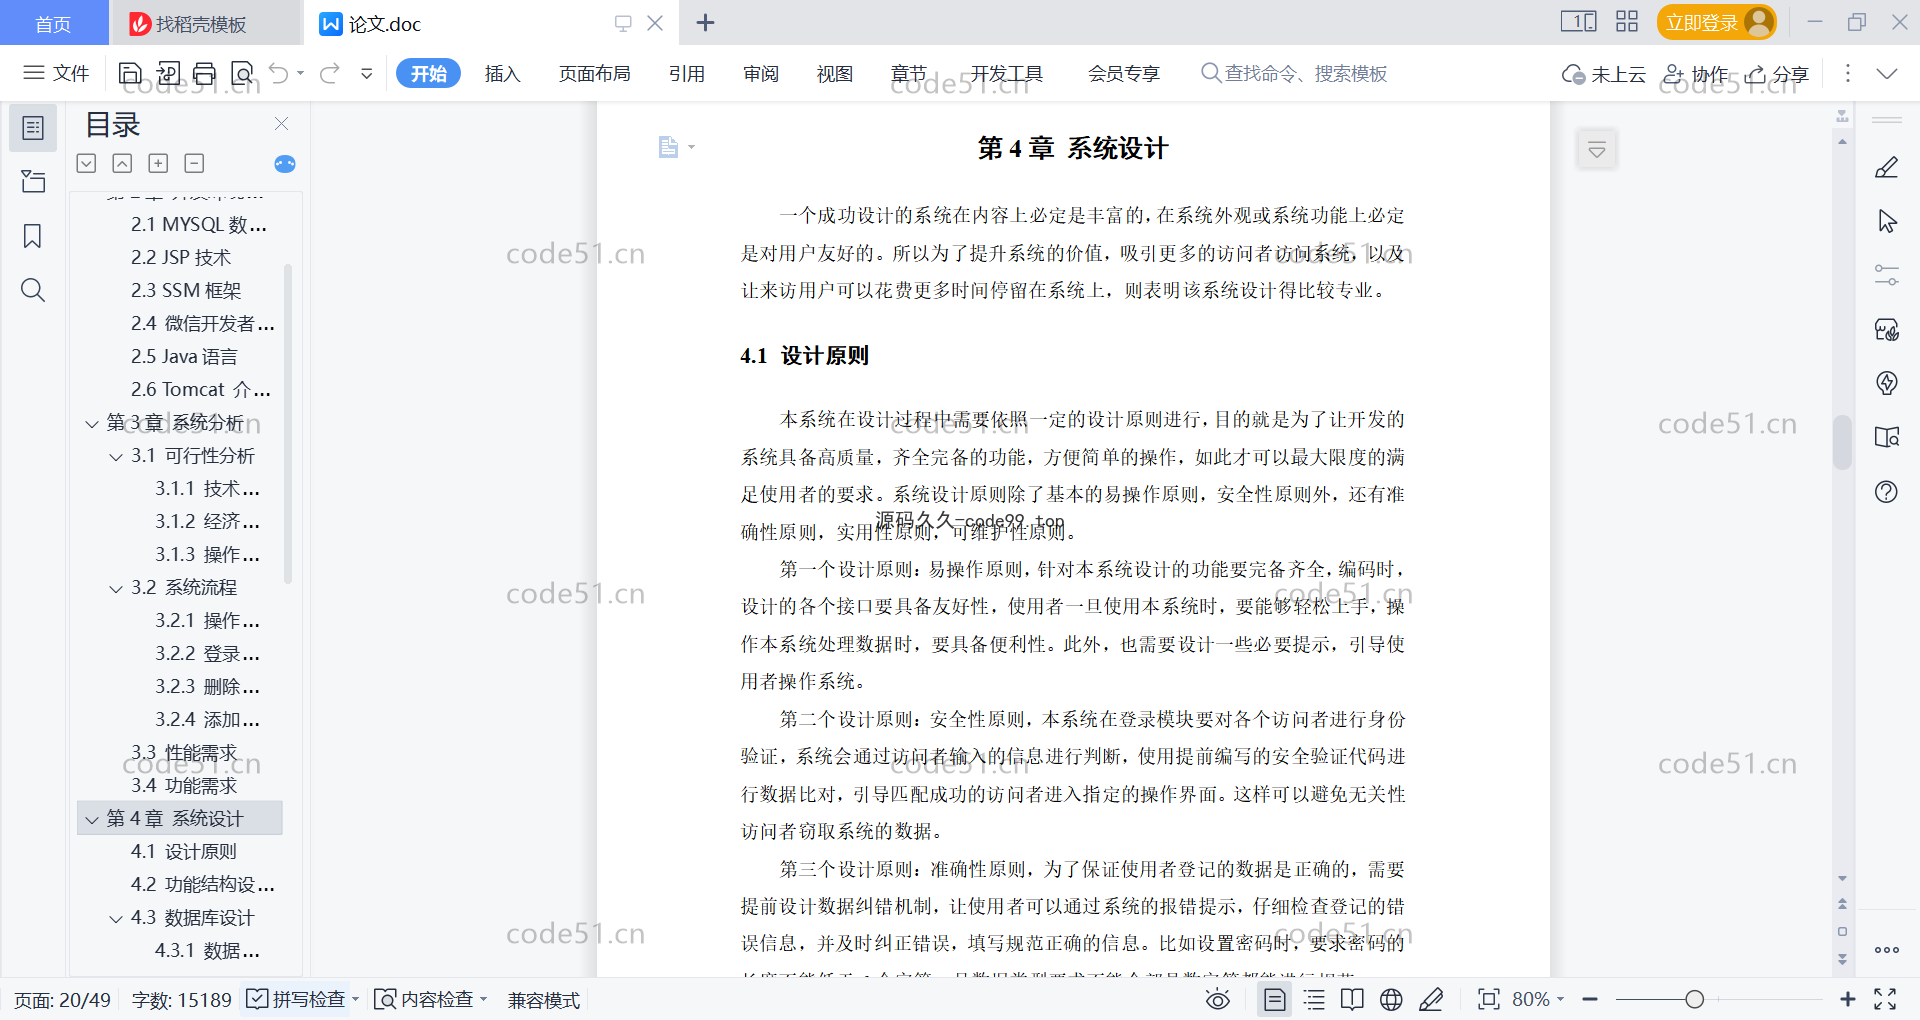Click 字数: 15189 in status bar

(182, 1000)
